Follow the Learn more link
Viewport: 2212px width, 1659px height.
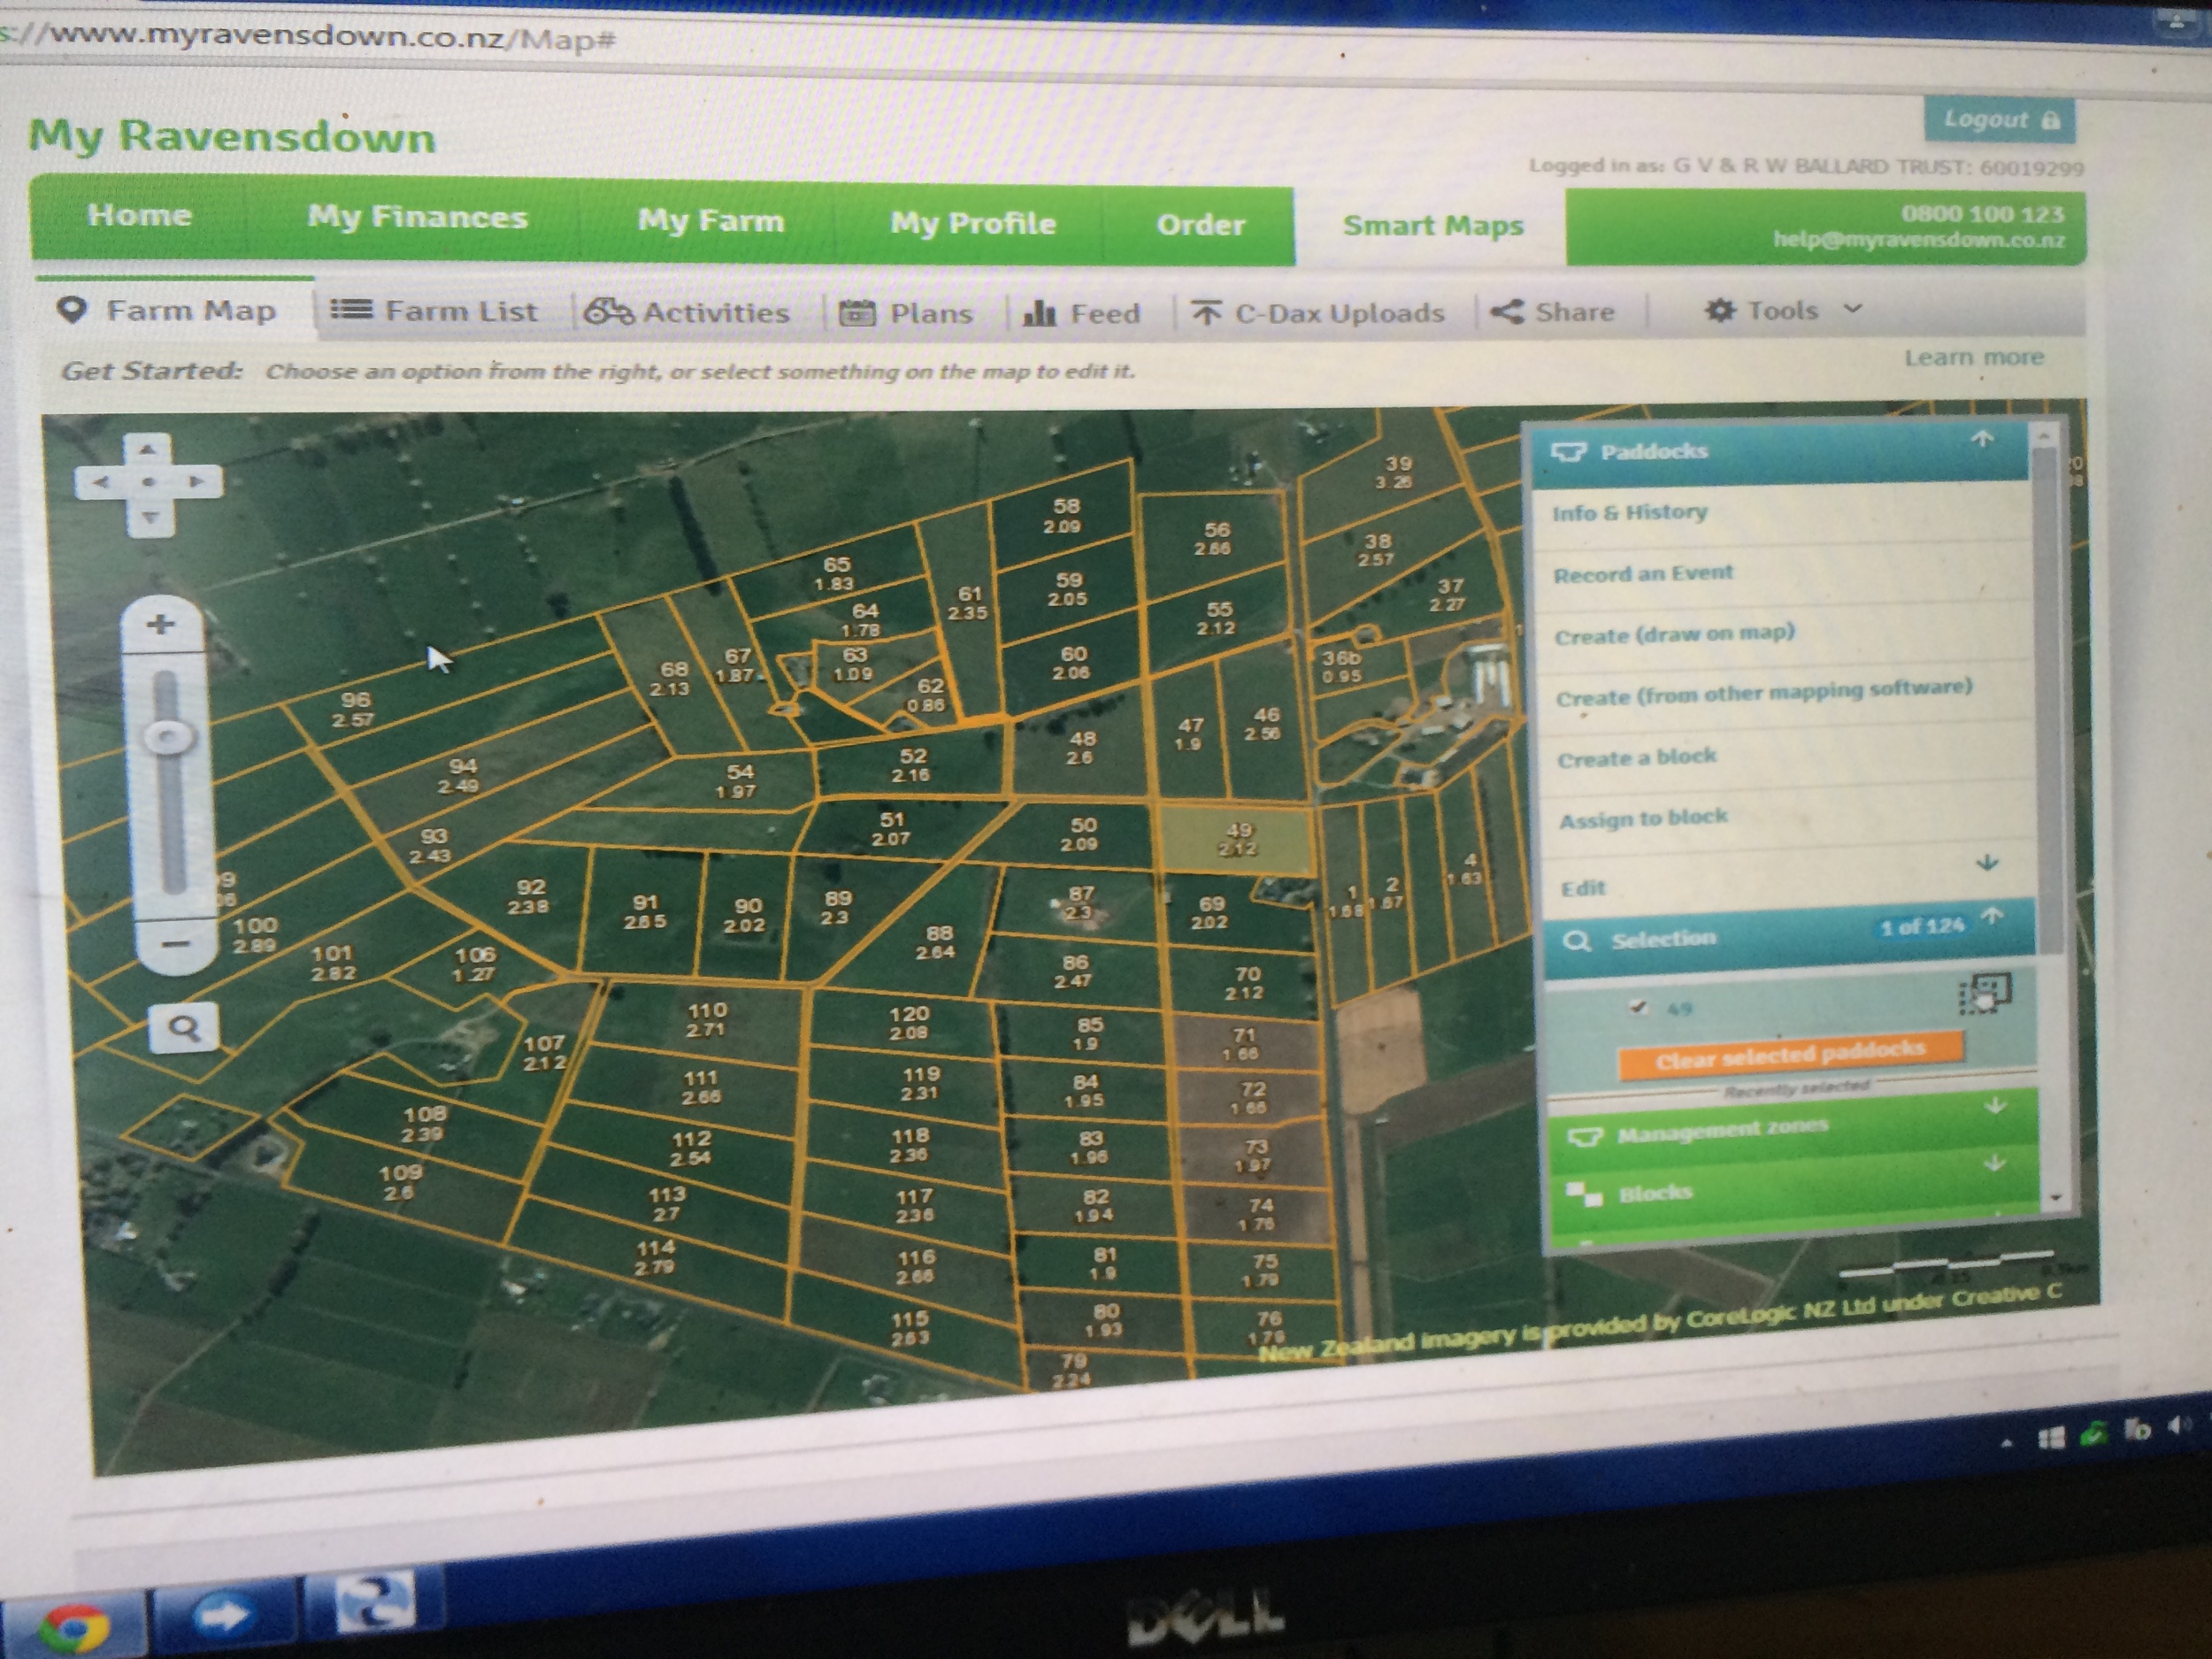(1973, 358)
